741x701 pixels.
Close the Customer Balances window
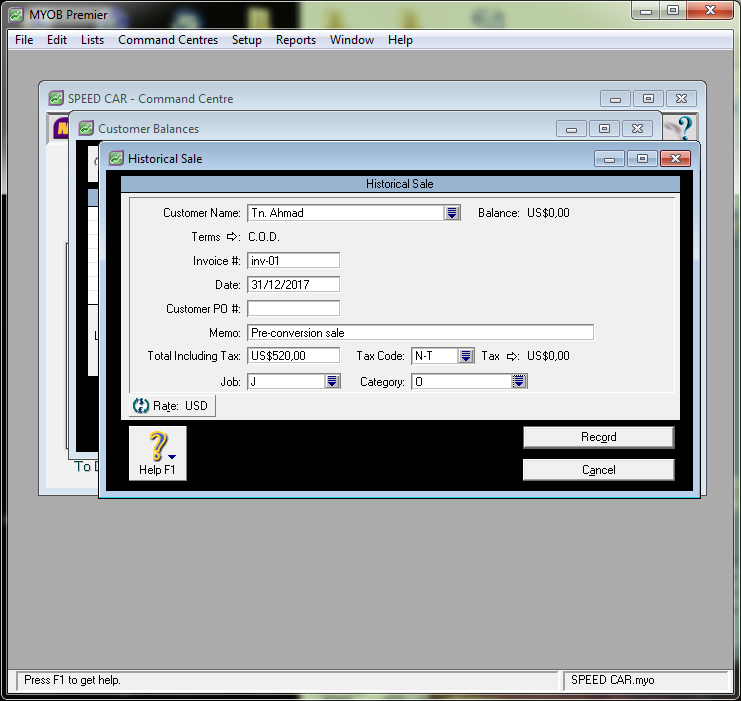click(638, 129)
